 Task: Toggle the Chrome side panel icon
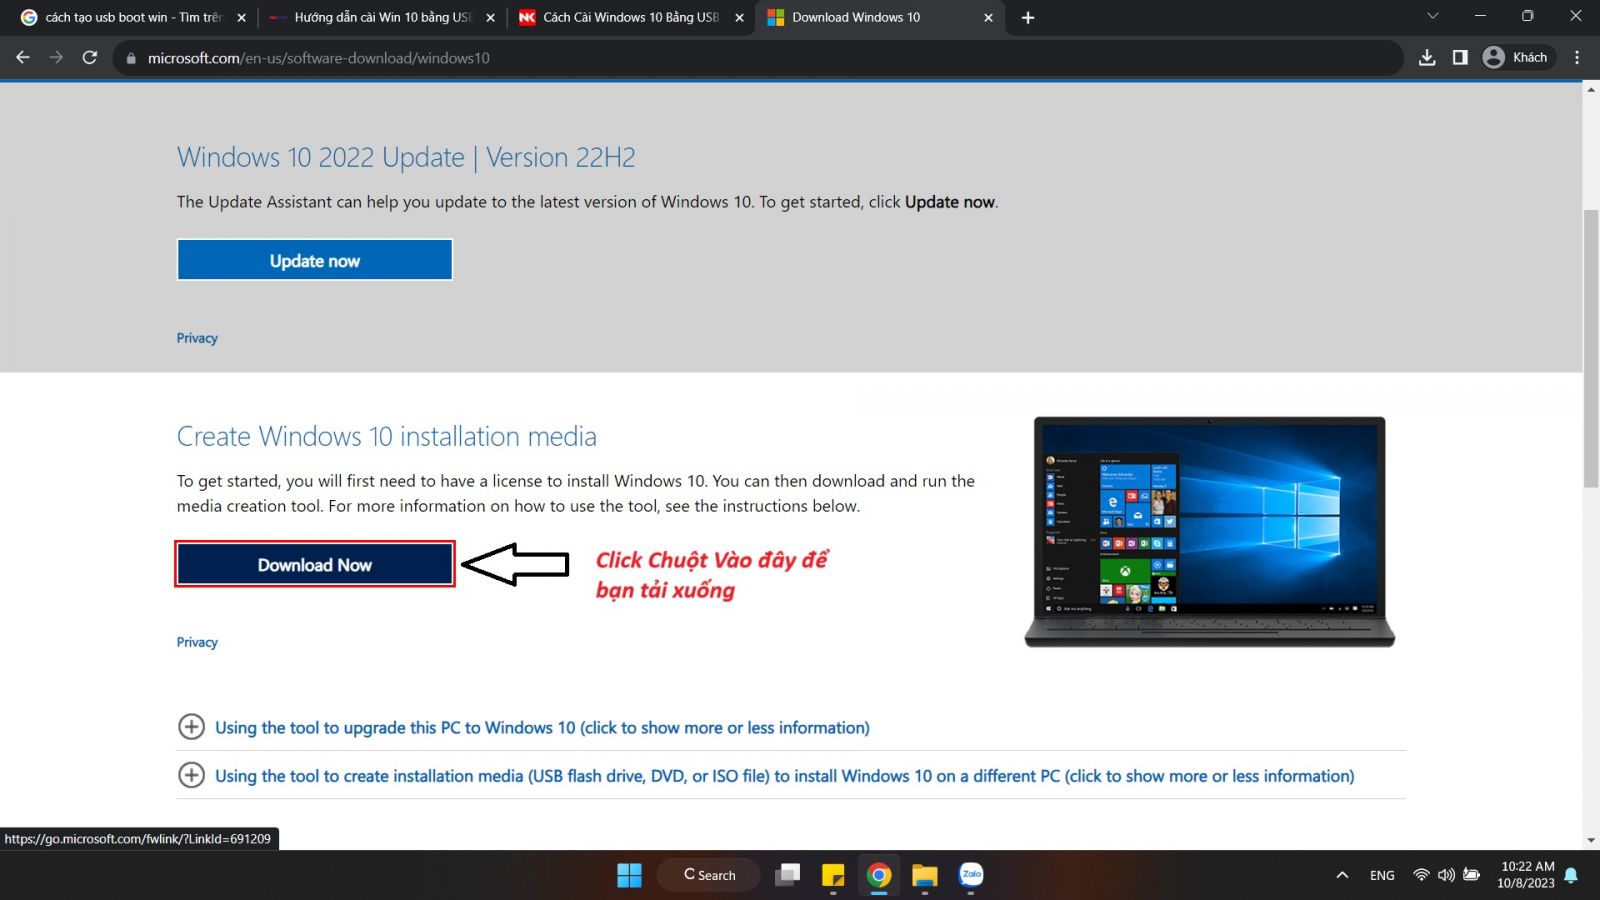pos(1460,57)
